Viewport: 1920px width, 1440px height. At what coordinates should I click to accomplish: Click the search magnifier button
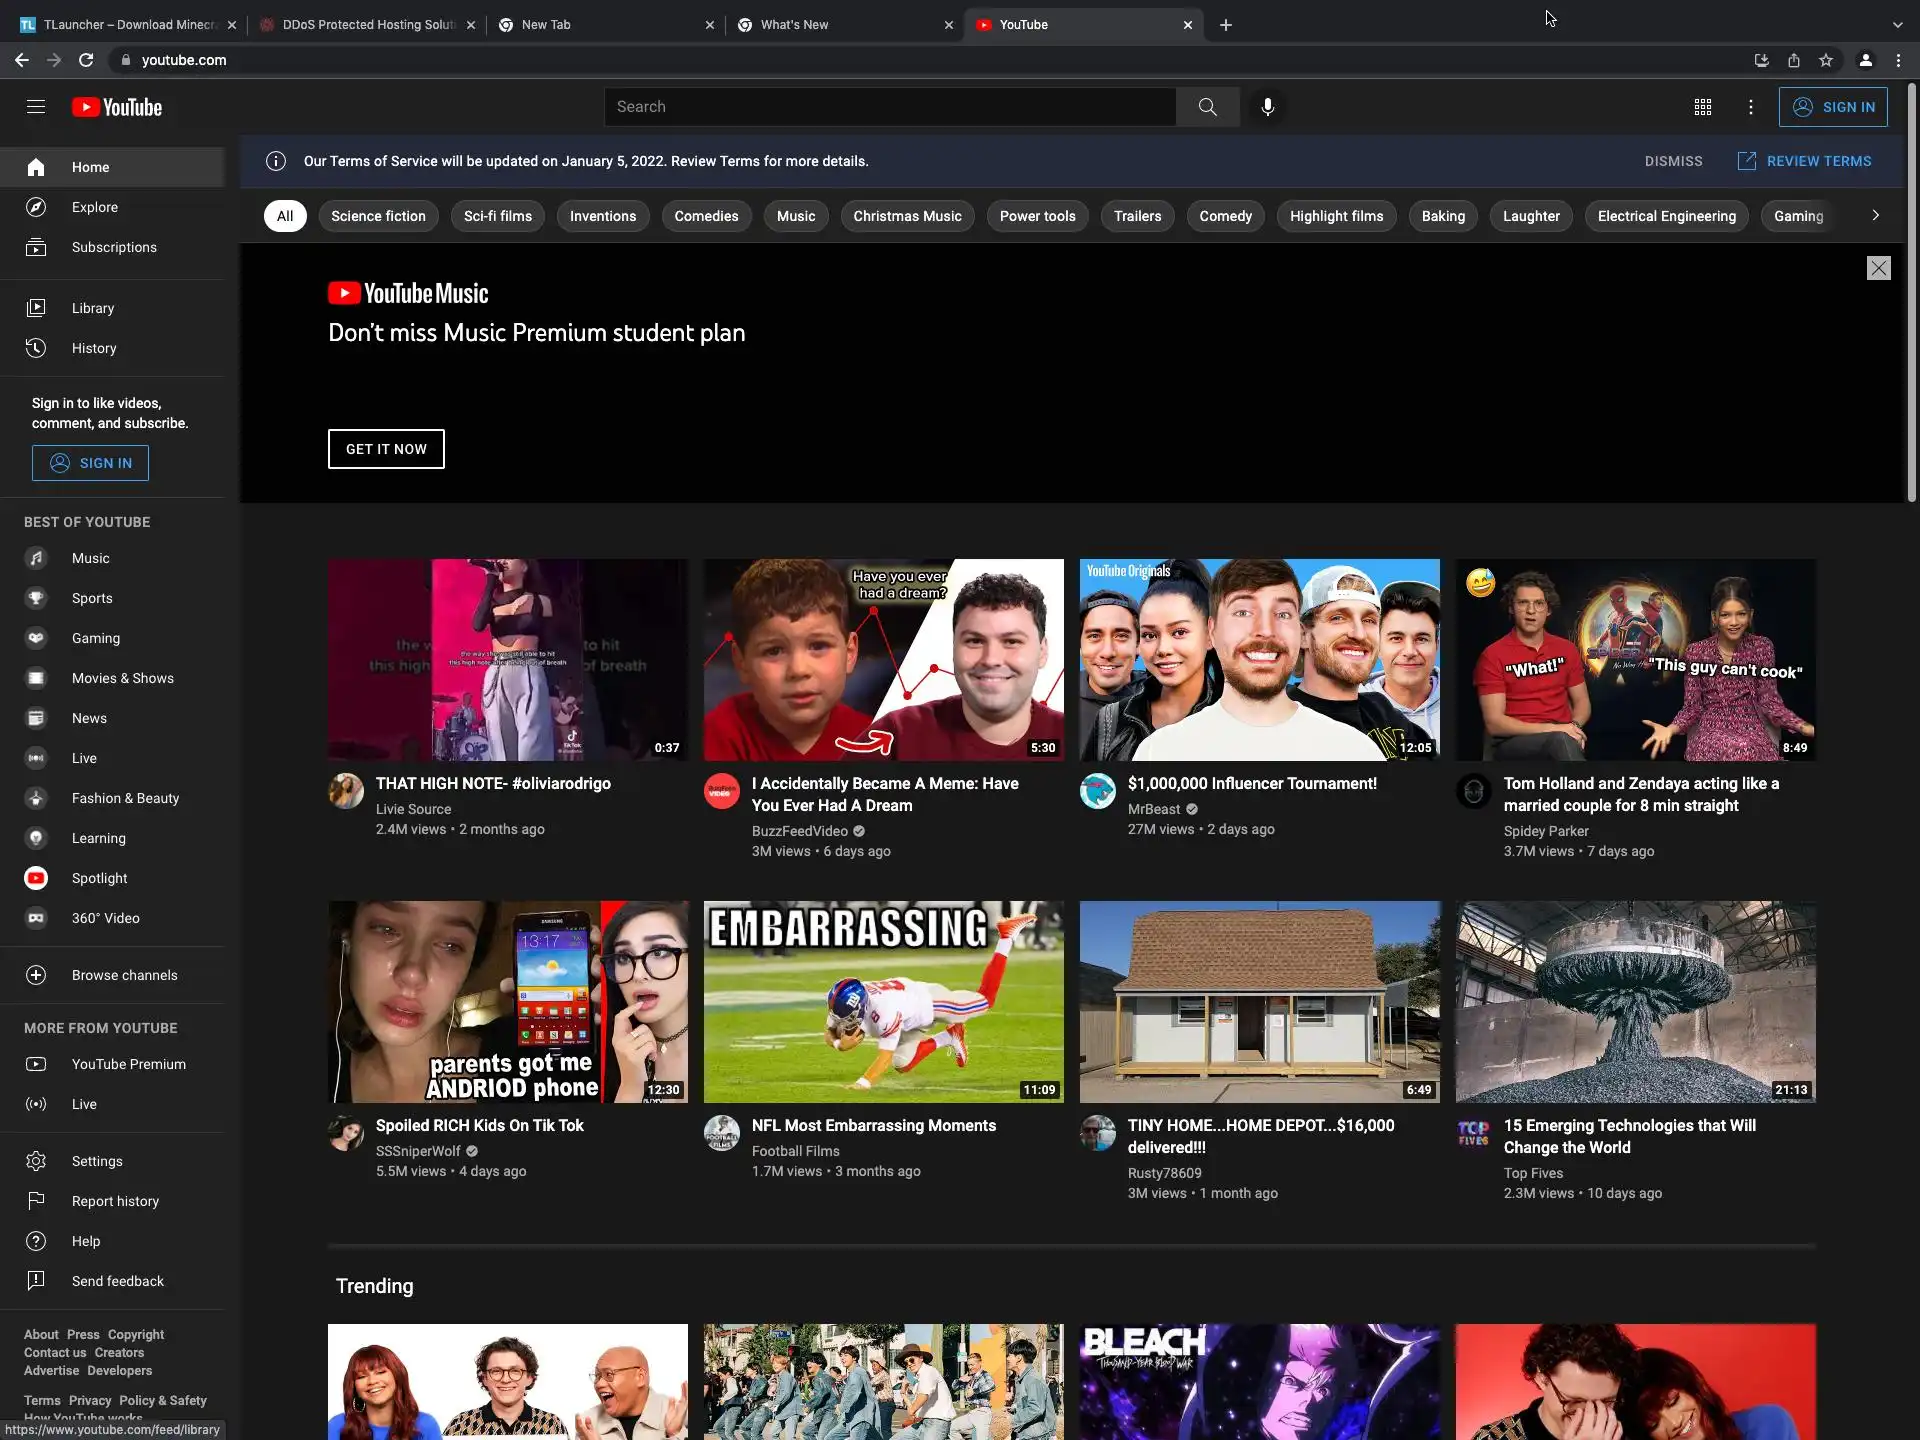pos(1207,107)
